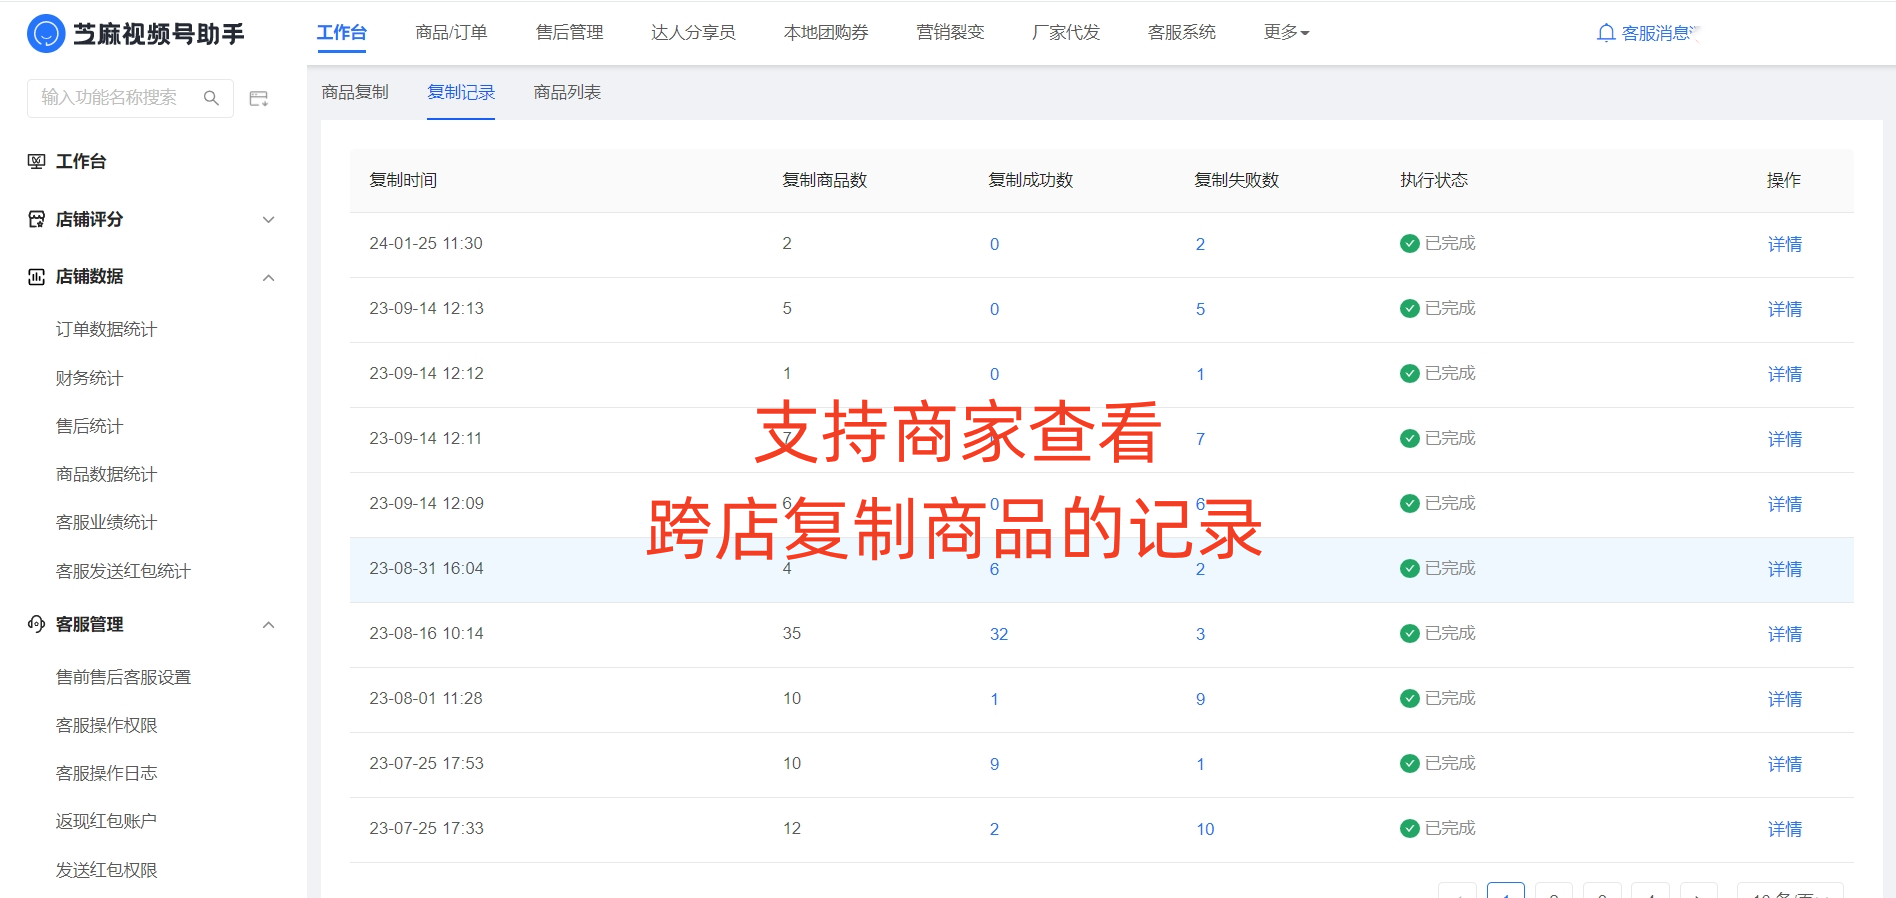Click 详情 for the 24-01-25 11:30 record
Image resolution: width=1896 pixels, height=898 pixels.
click(x=1785, y=244)
